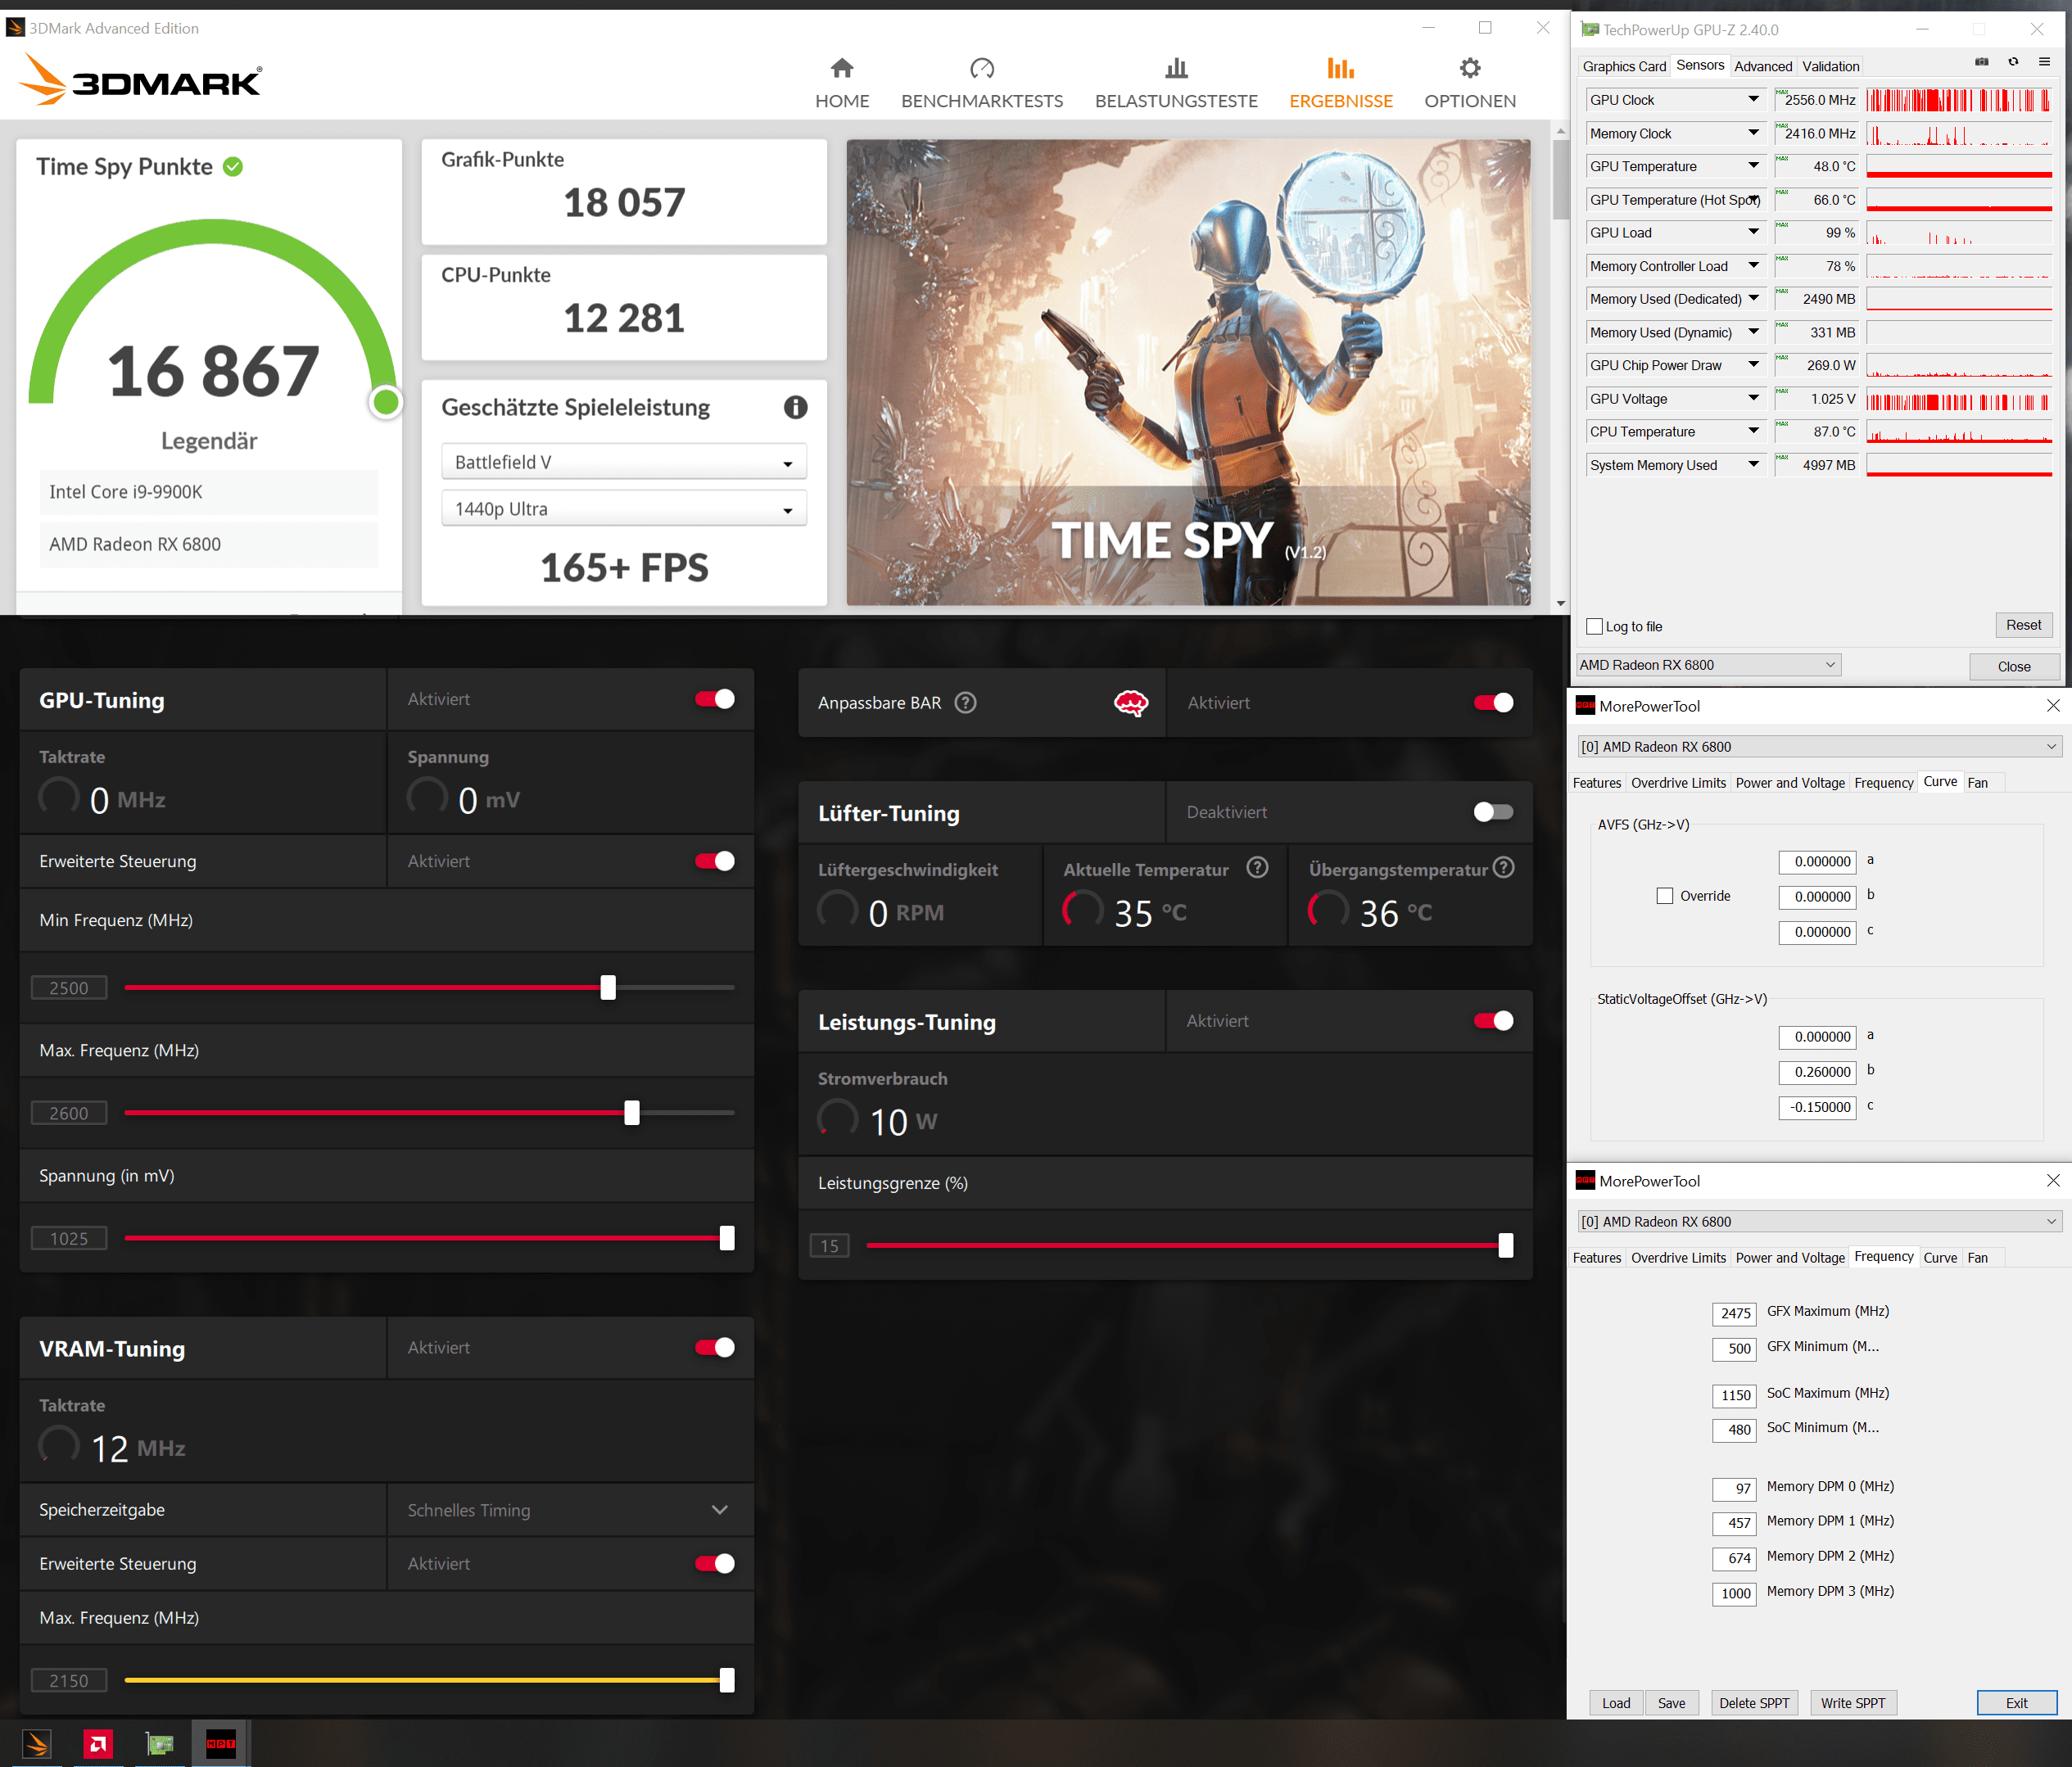2072x1767 pixels.
Task: Go to the Optionen gear icon
Action: [1469, 68]
